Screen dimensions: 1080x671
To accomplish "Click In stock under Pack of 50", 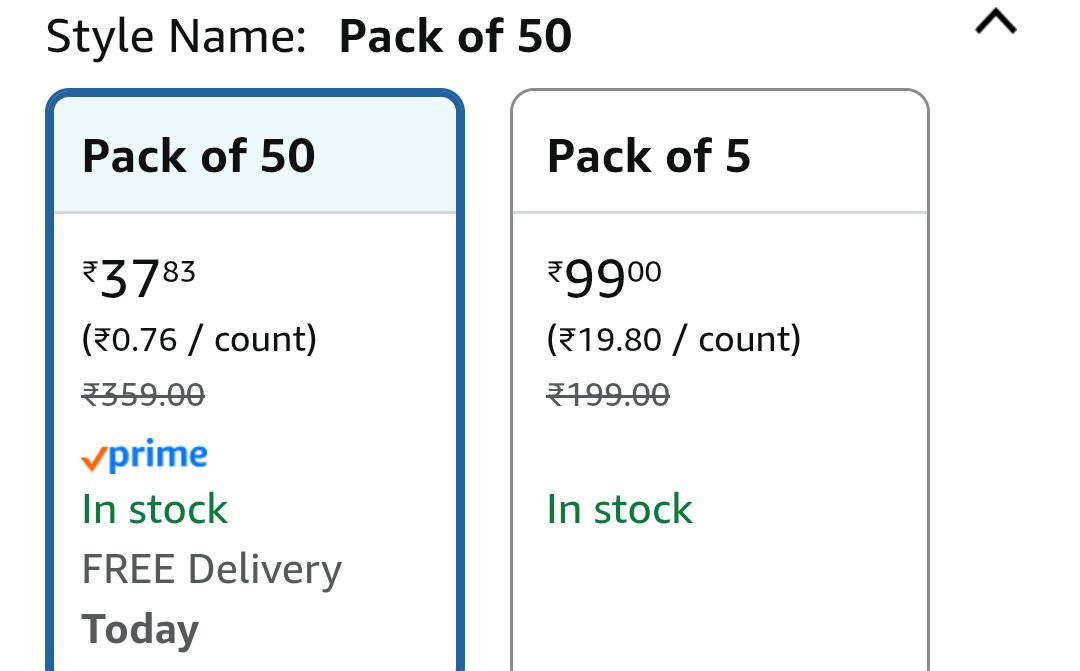I will 154,509.
